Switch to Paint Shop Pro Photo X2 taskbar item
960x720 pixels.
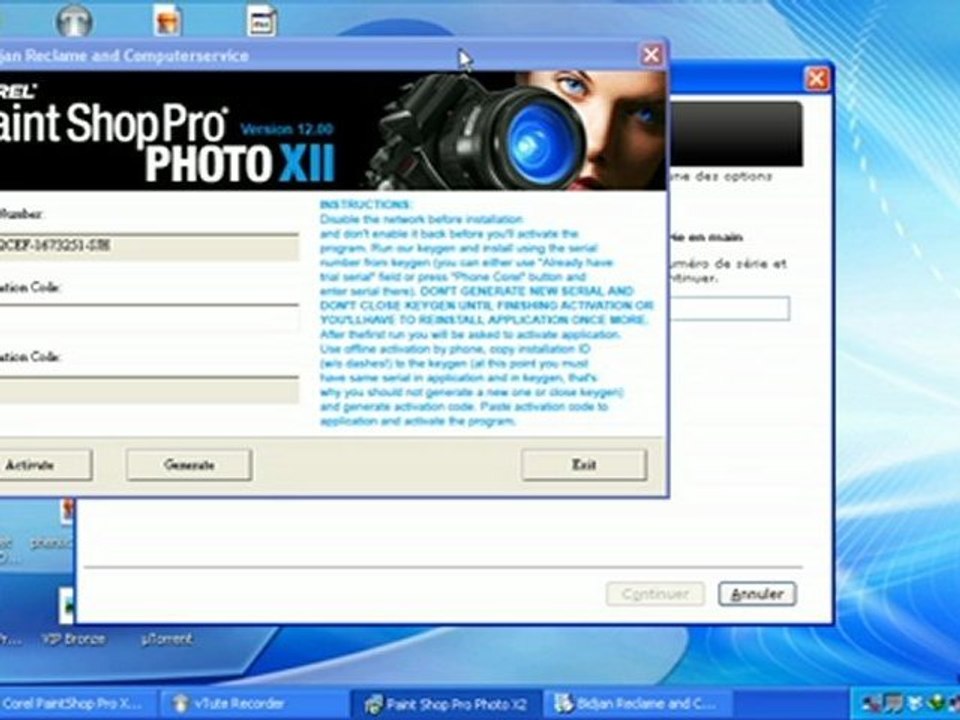coord(446,703)
